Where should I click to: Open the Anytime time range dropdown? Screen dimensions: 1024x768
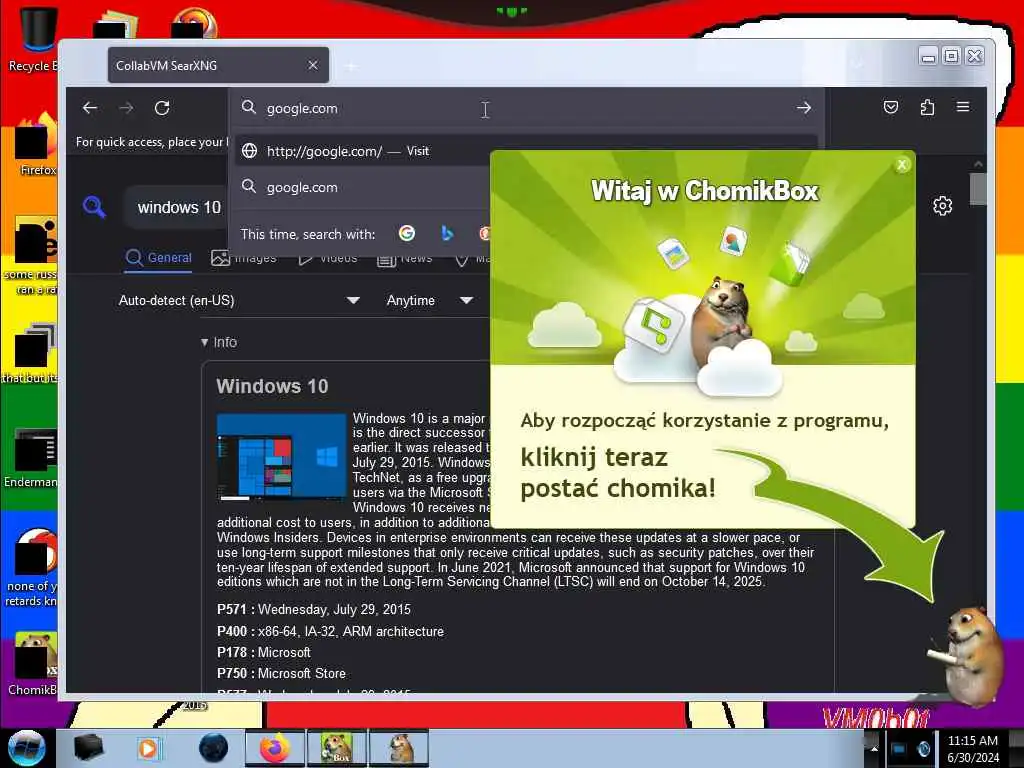point(429,300)
